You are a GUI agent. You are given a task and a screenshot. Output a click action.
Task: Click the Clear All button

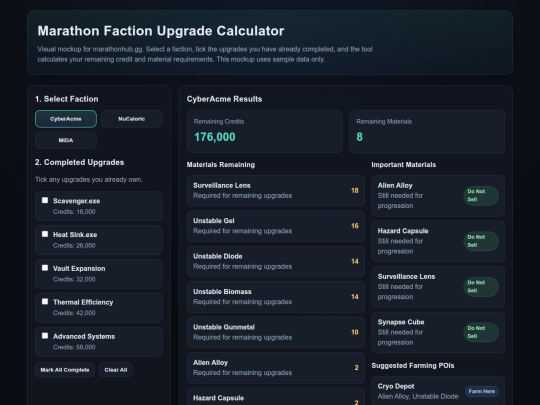tap(116, 370)
